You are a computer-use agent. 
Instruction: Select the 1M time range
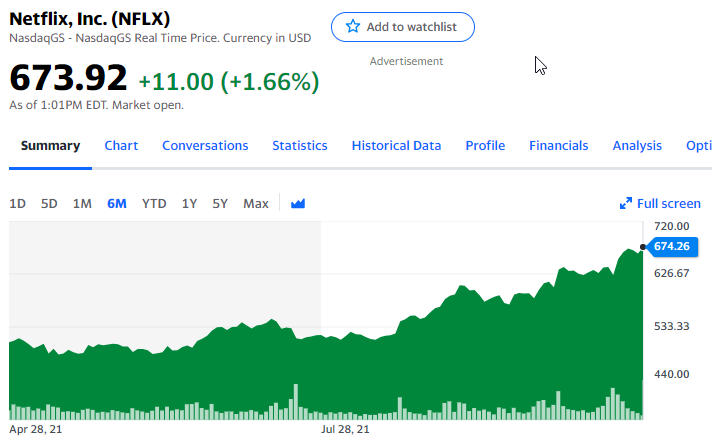point(82,204)
